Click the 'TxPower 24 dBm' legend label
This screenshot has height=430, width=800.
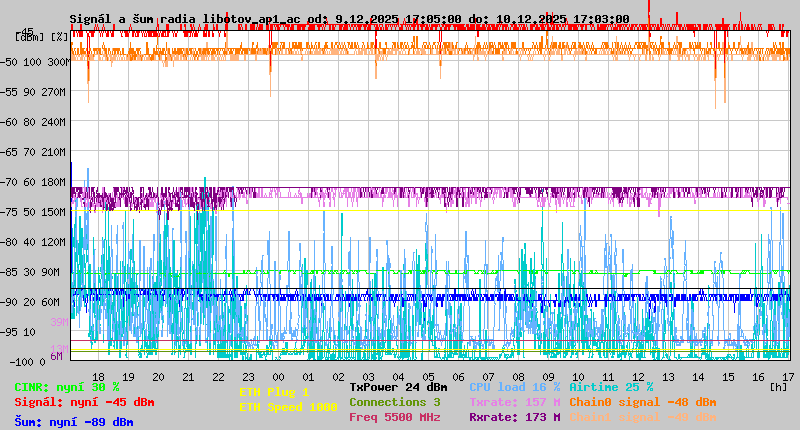(x=398, y=388)
